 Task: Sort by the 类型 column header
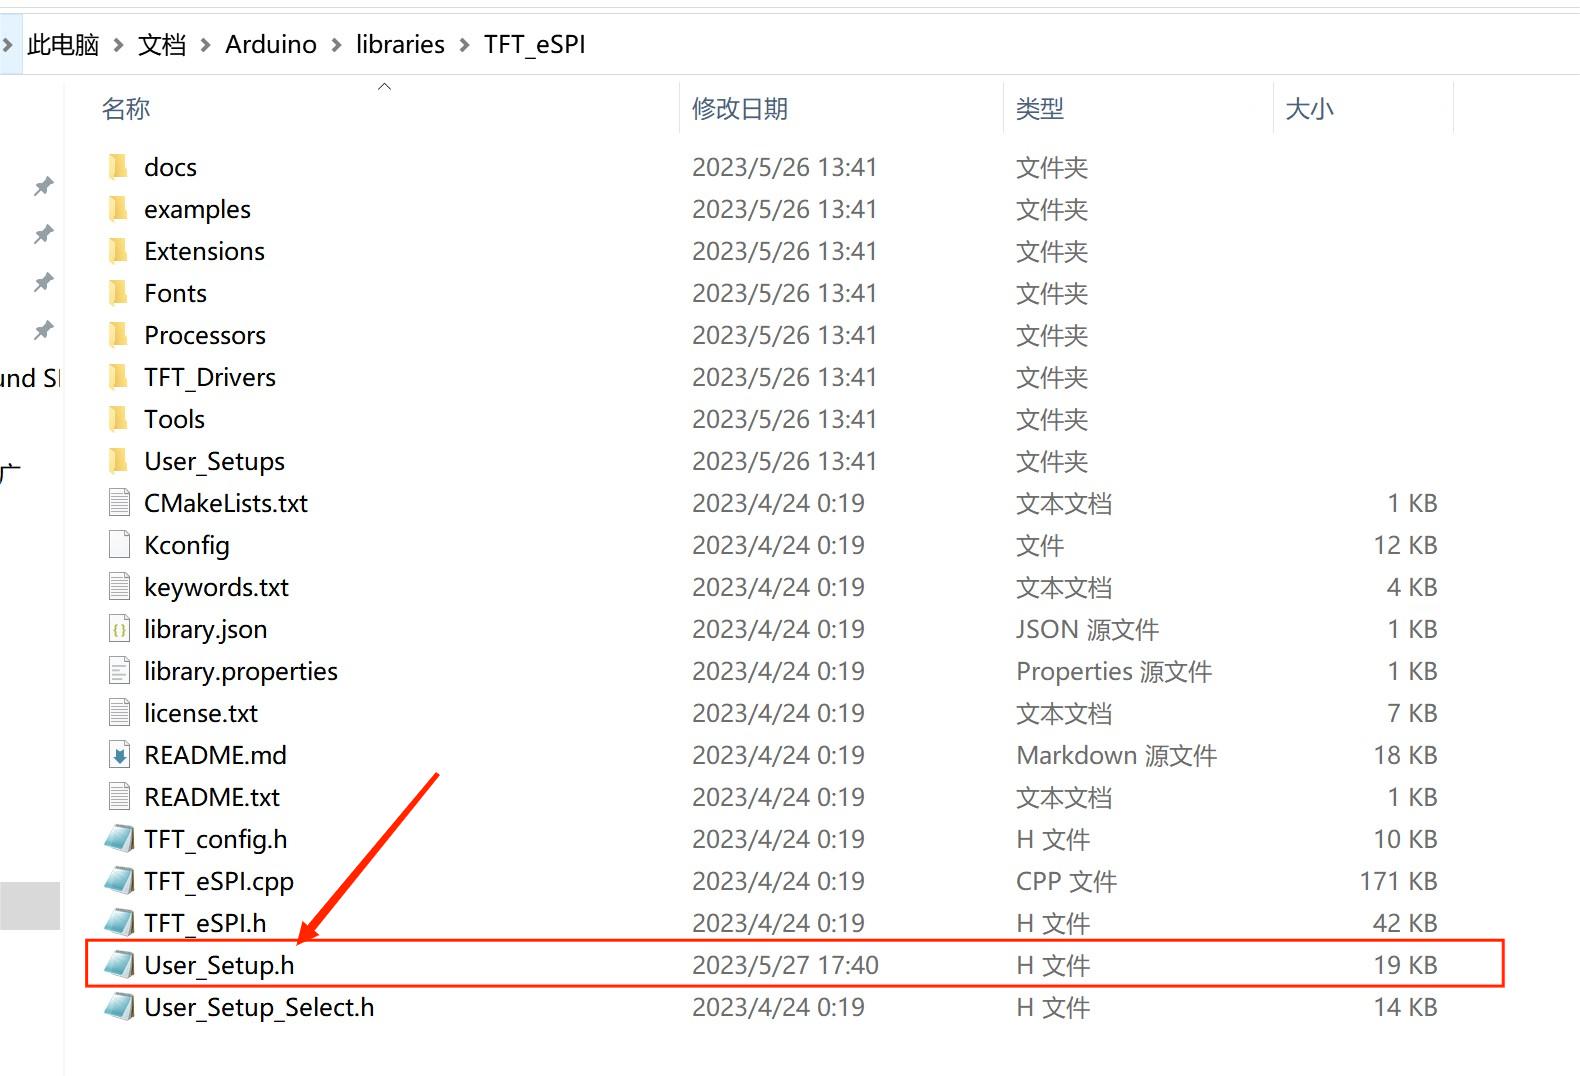click(x=1040, y=109)
